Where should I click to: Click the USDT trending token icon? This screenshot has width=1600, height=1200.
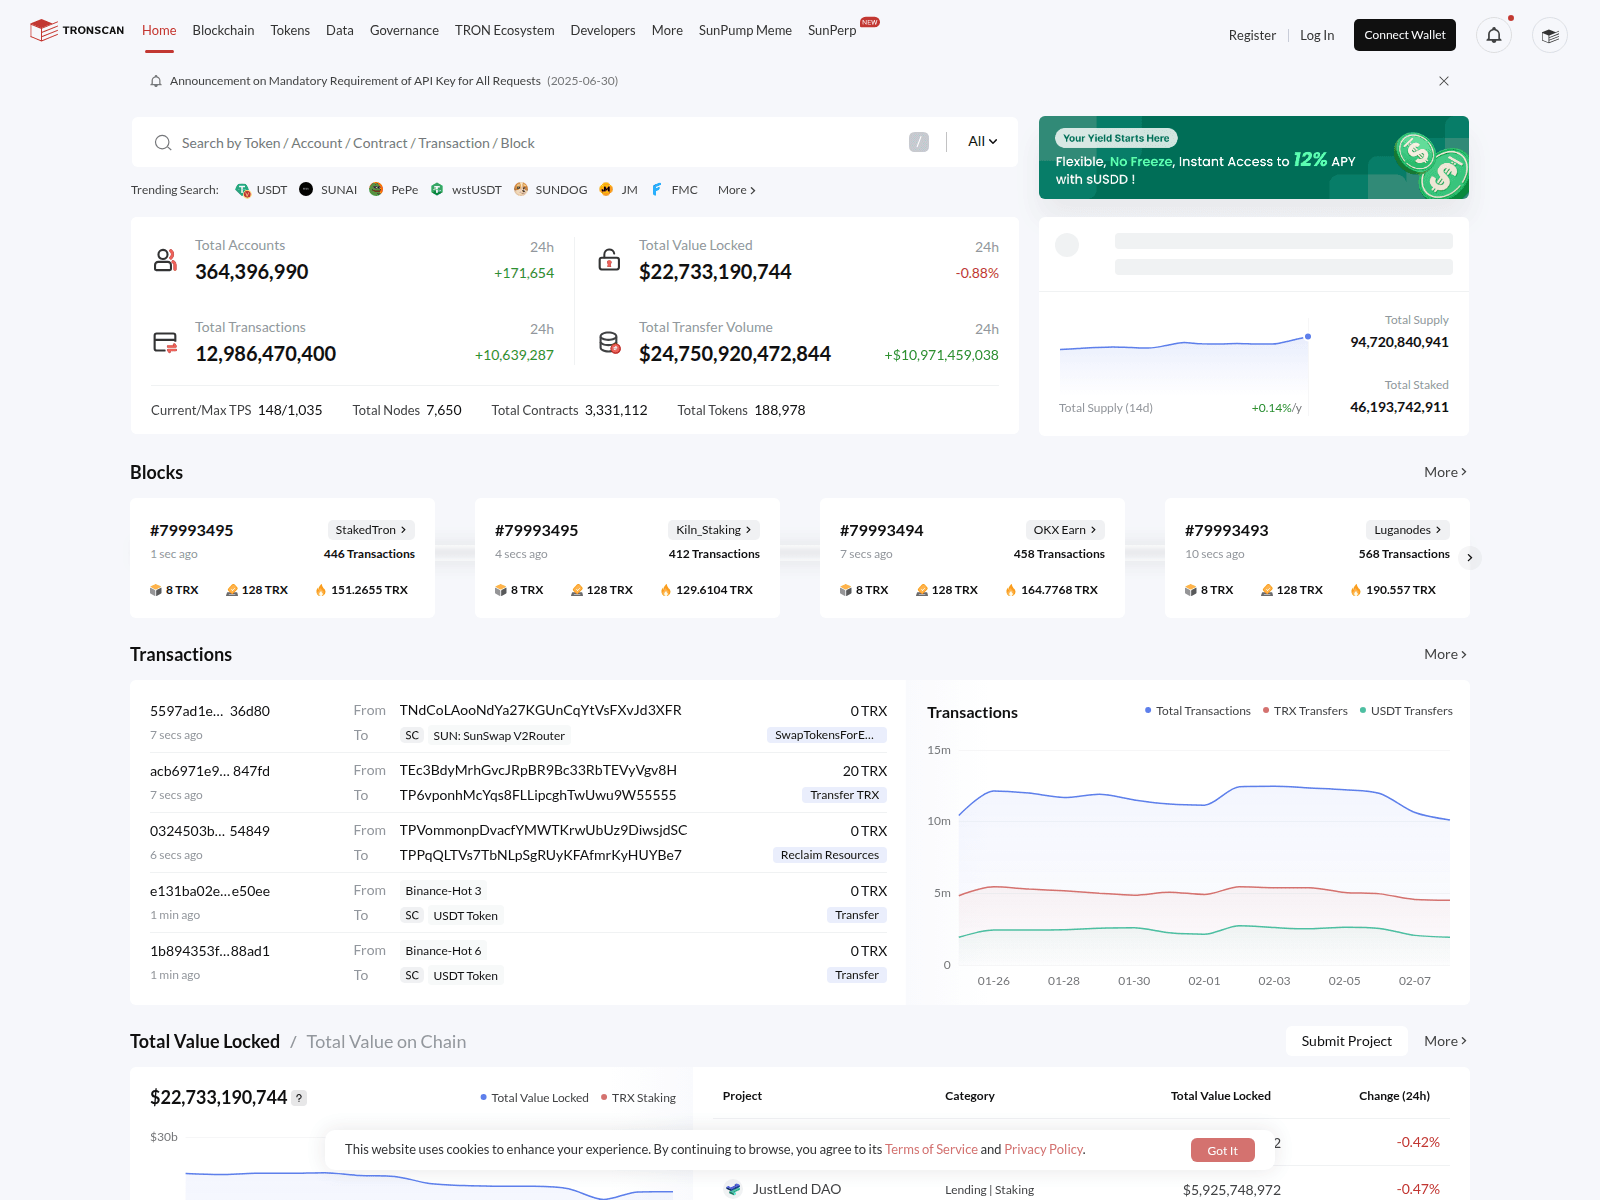(242, 189)
